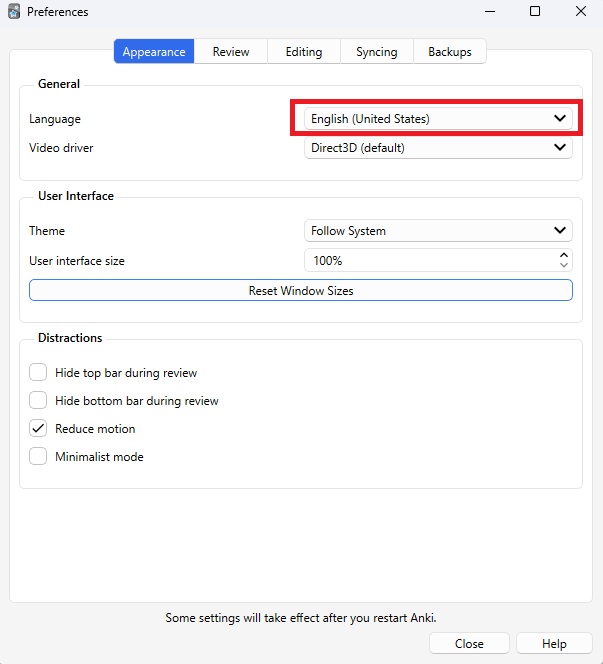The image size is (603, 664).
Task: Open Help for preferences
Action: [554, 643]
